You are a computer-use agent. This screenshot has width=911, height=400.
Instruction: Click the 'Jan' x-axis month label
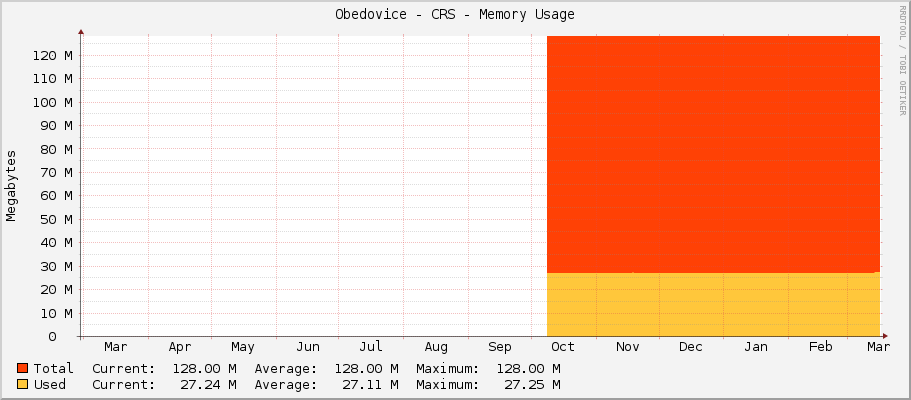tap(756, 347)
